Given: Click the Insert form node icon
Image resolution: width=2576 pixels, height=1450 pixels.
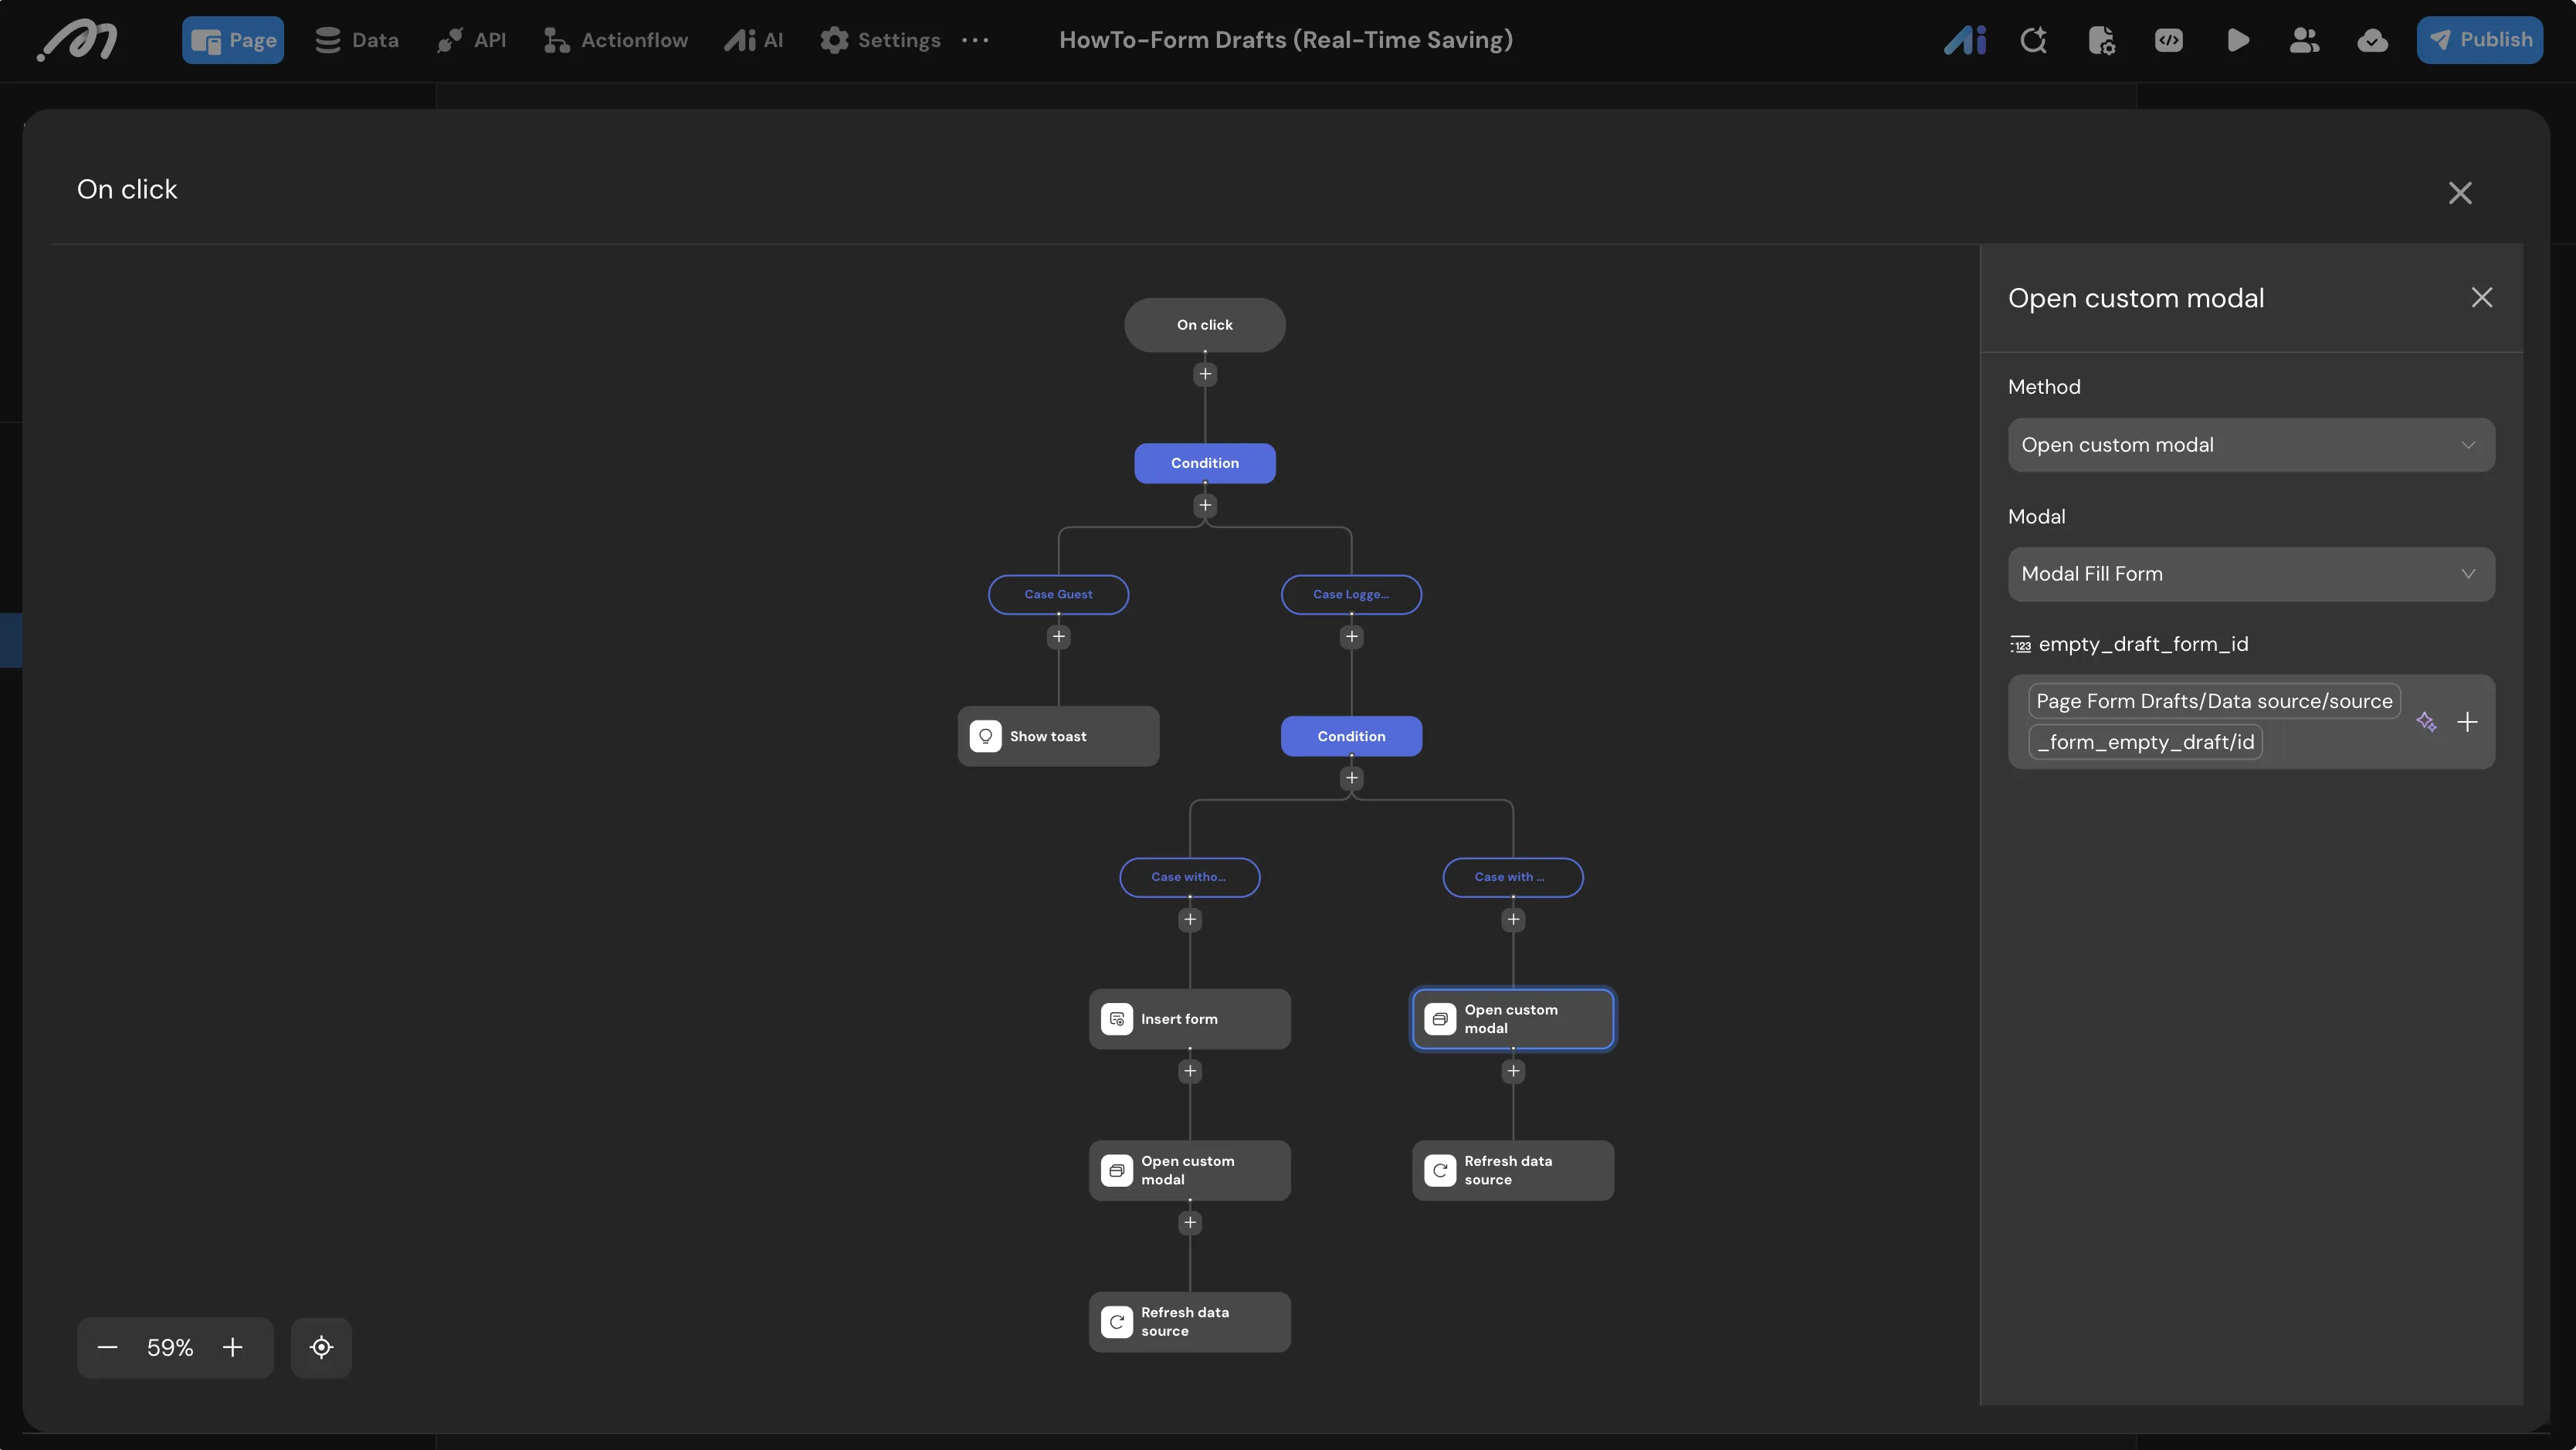Looking at the screenshot, I should (x=1116, y=1019).
